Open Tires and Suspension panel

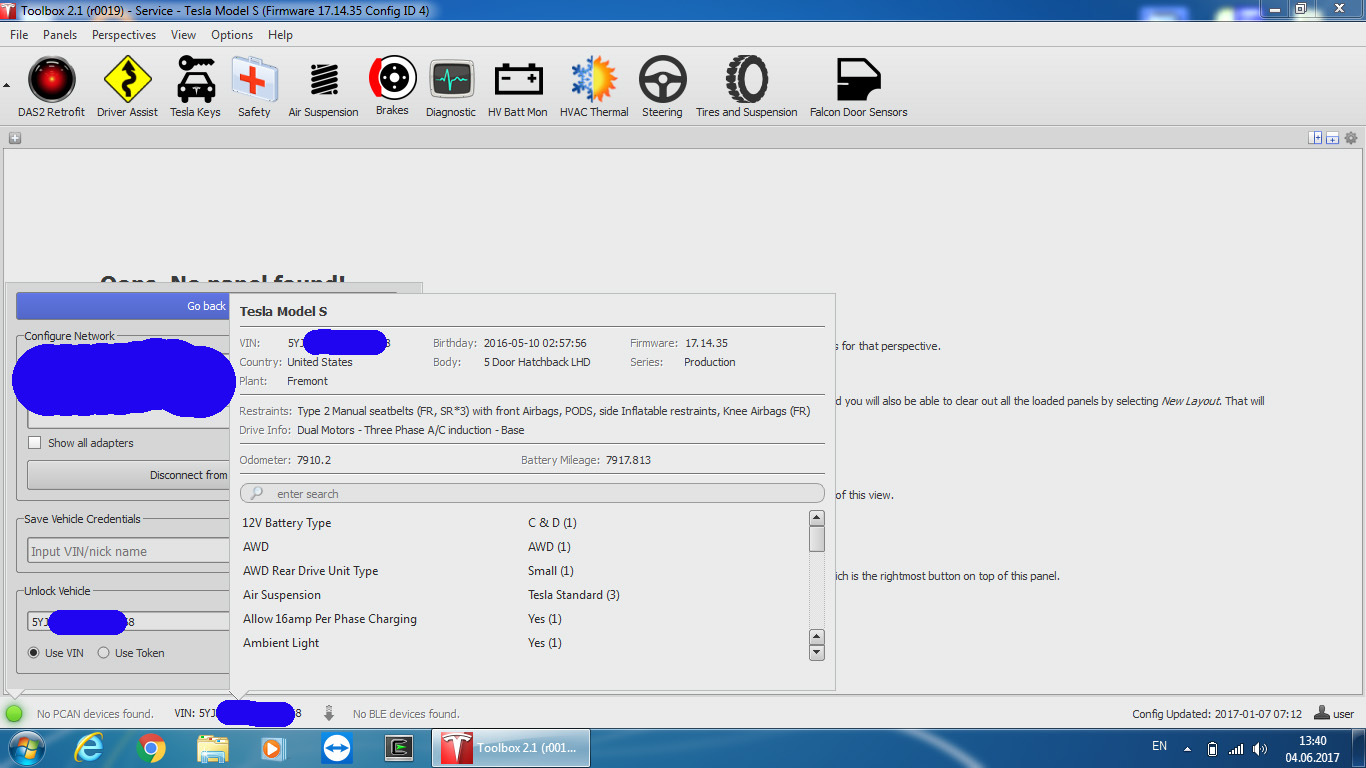pyautogui.click(x=747, y=88)
